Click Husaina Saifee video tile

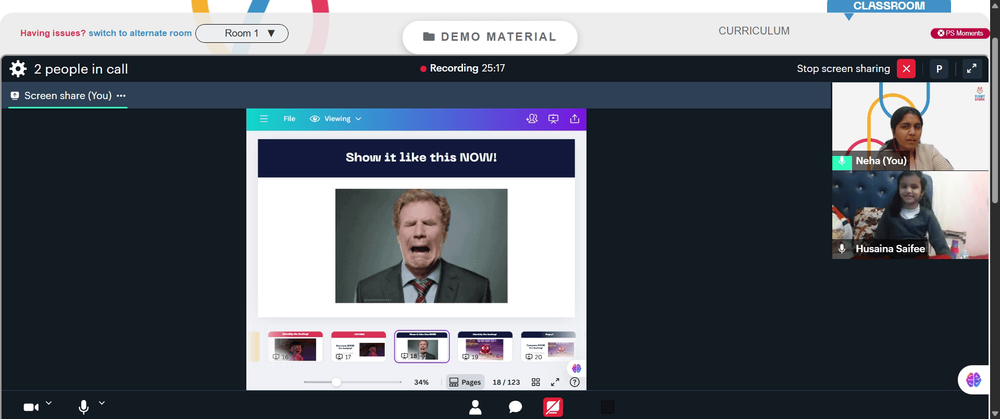[x=910, y=215]
